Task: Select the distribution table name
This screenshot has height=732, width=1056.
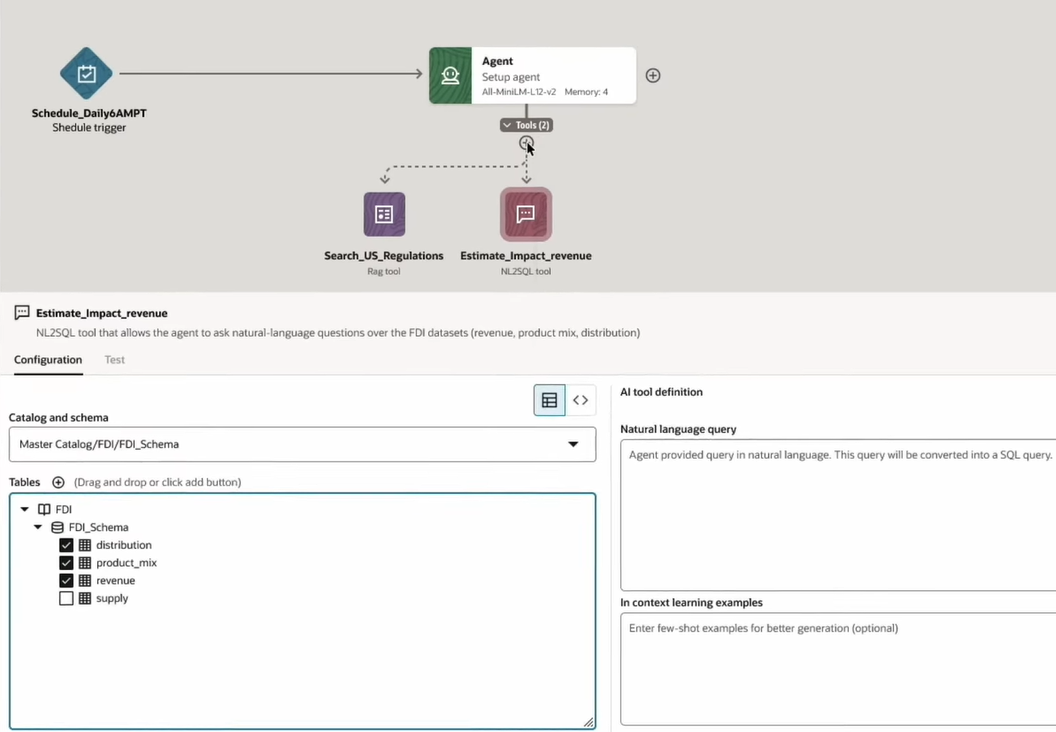Action: point(124,545)
